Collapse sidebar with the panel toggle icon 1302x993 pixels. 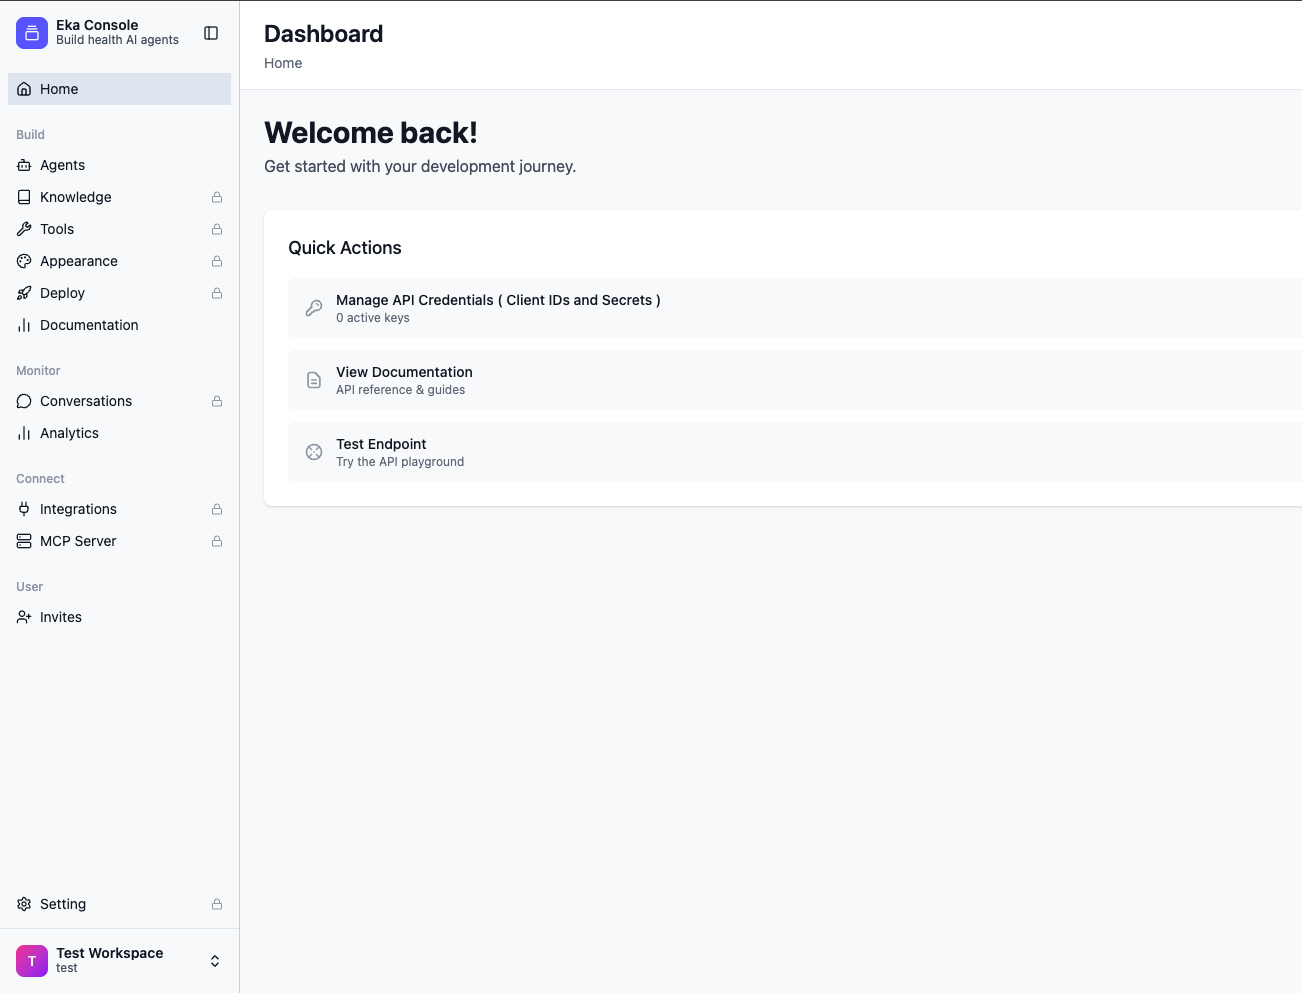tap(211, 33)
